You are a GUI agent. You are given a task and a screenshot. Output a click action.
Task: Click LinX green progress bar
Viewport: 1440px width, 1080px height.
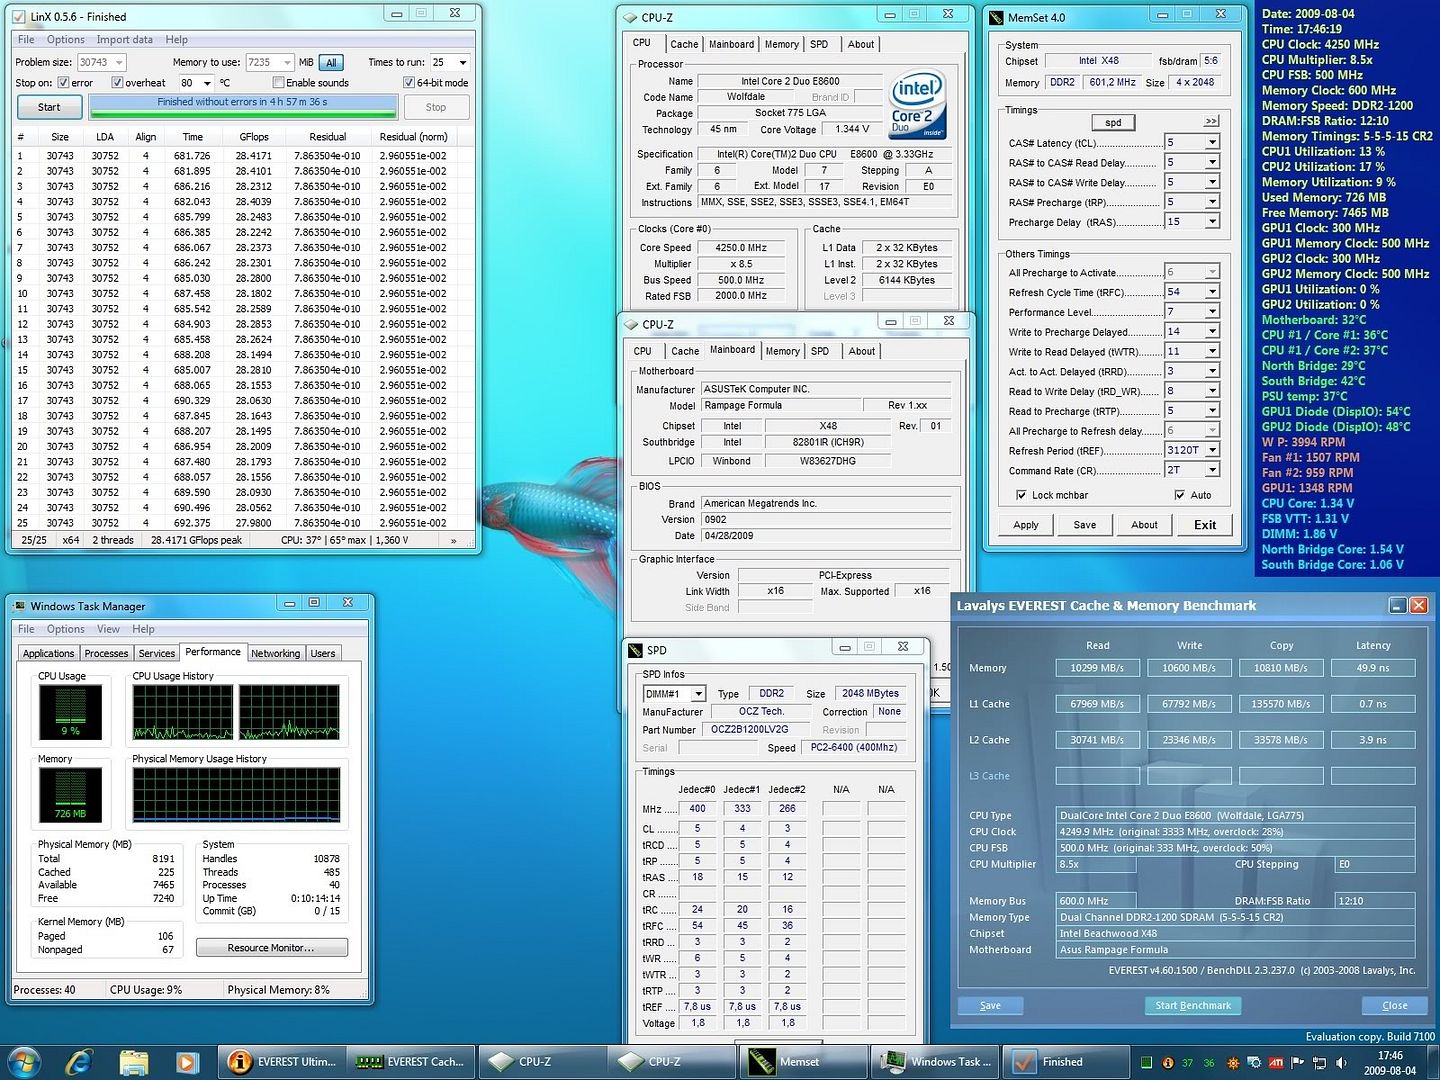(x=243, y=107)
